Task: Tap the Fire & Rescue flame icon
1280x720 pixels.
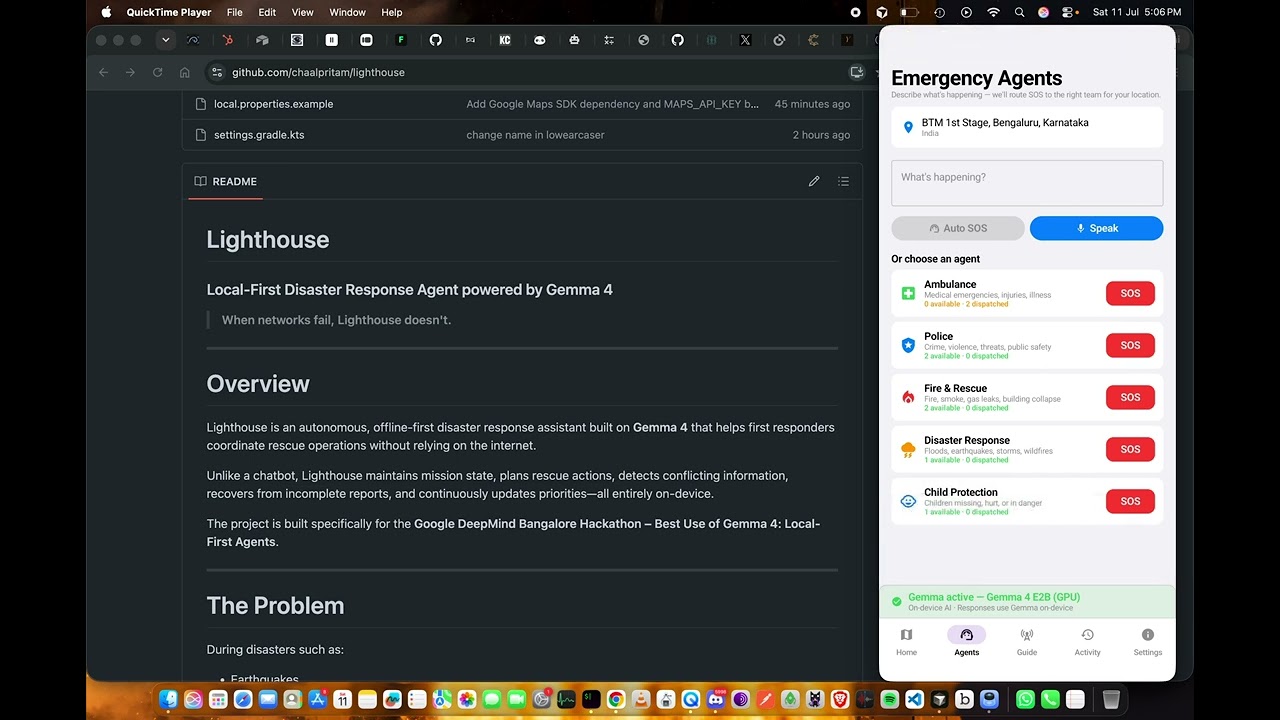Action: [908, 397]
